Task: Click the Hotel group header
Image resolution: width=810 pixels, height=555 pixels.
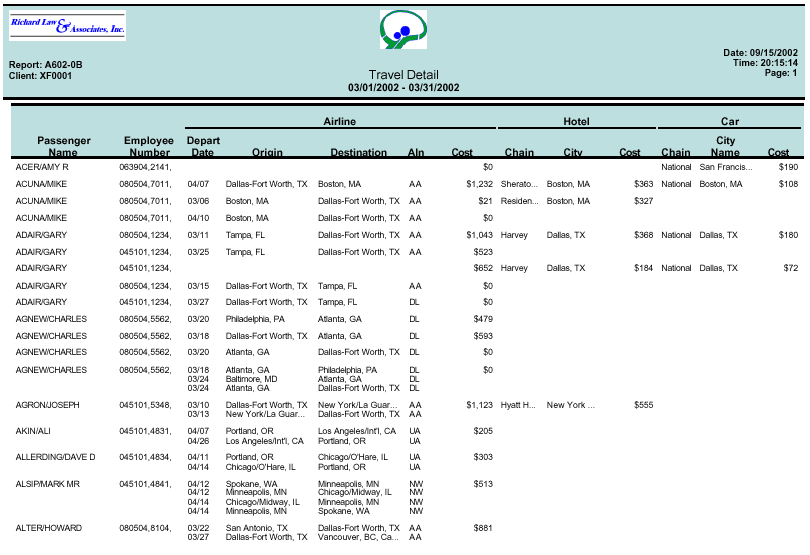Action: [576, 121]
